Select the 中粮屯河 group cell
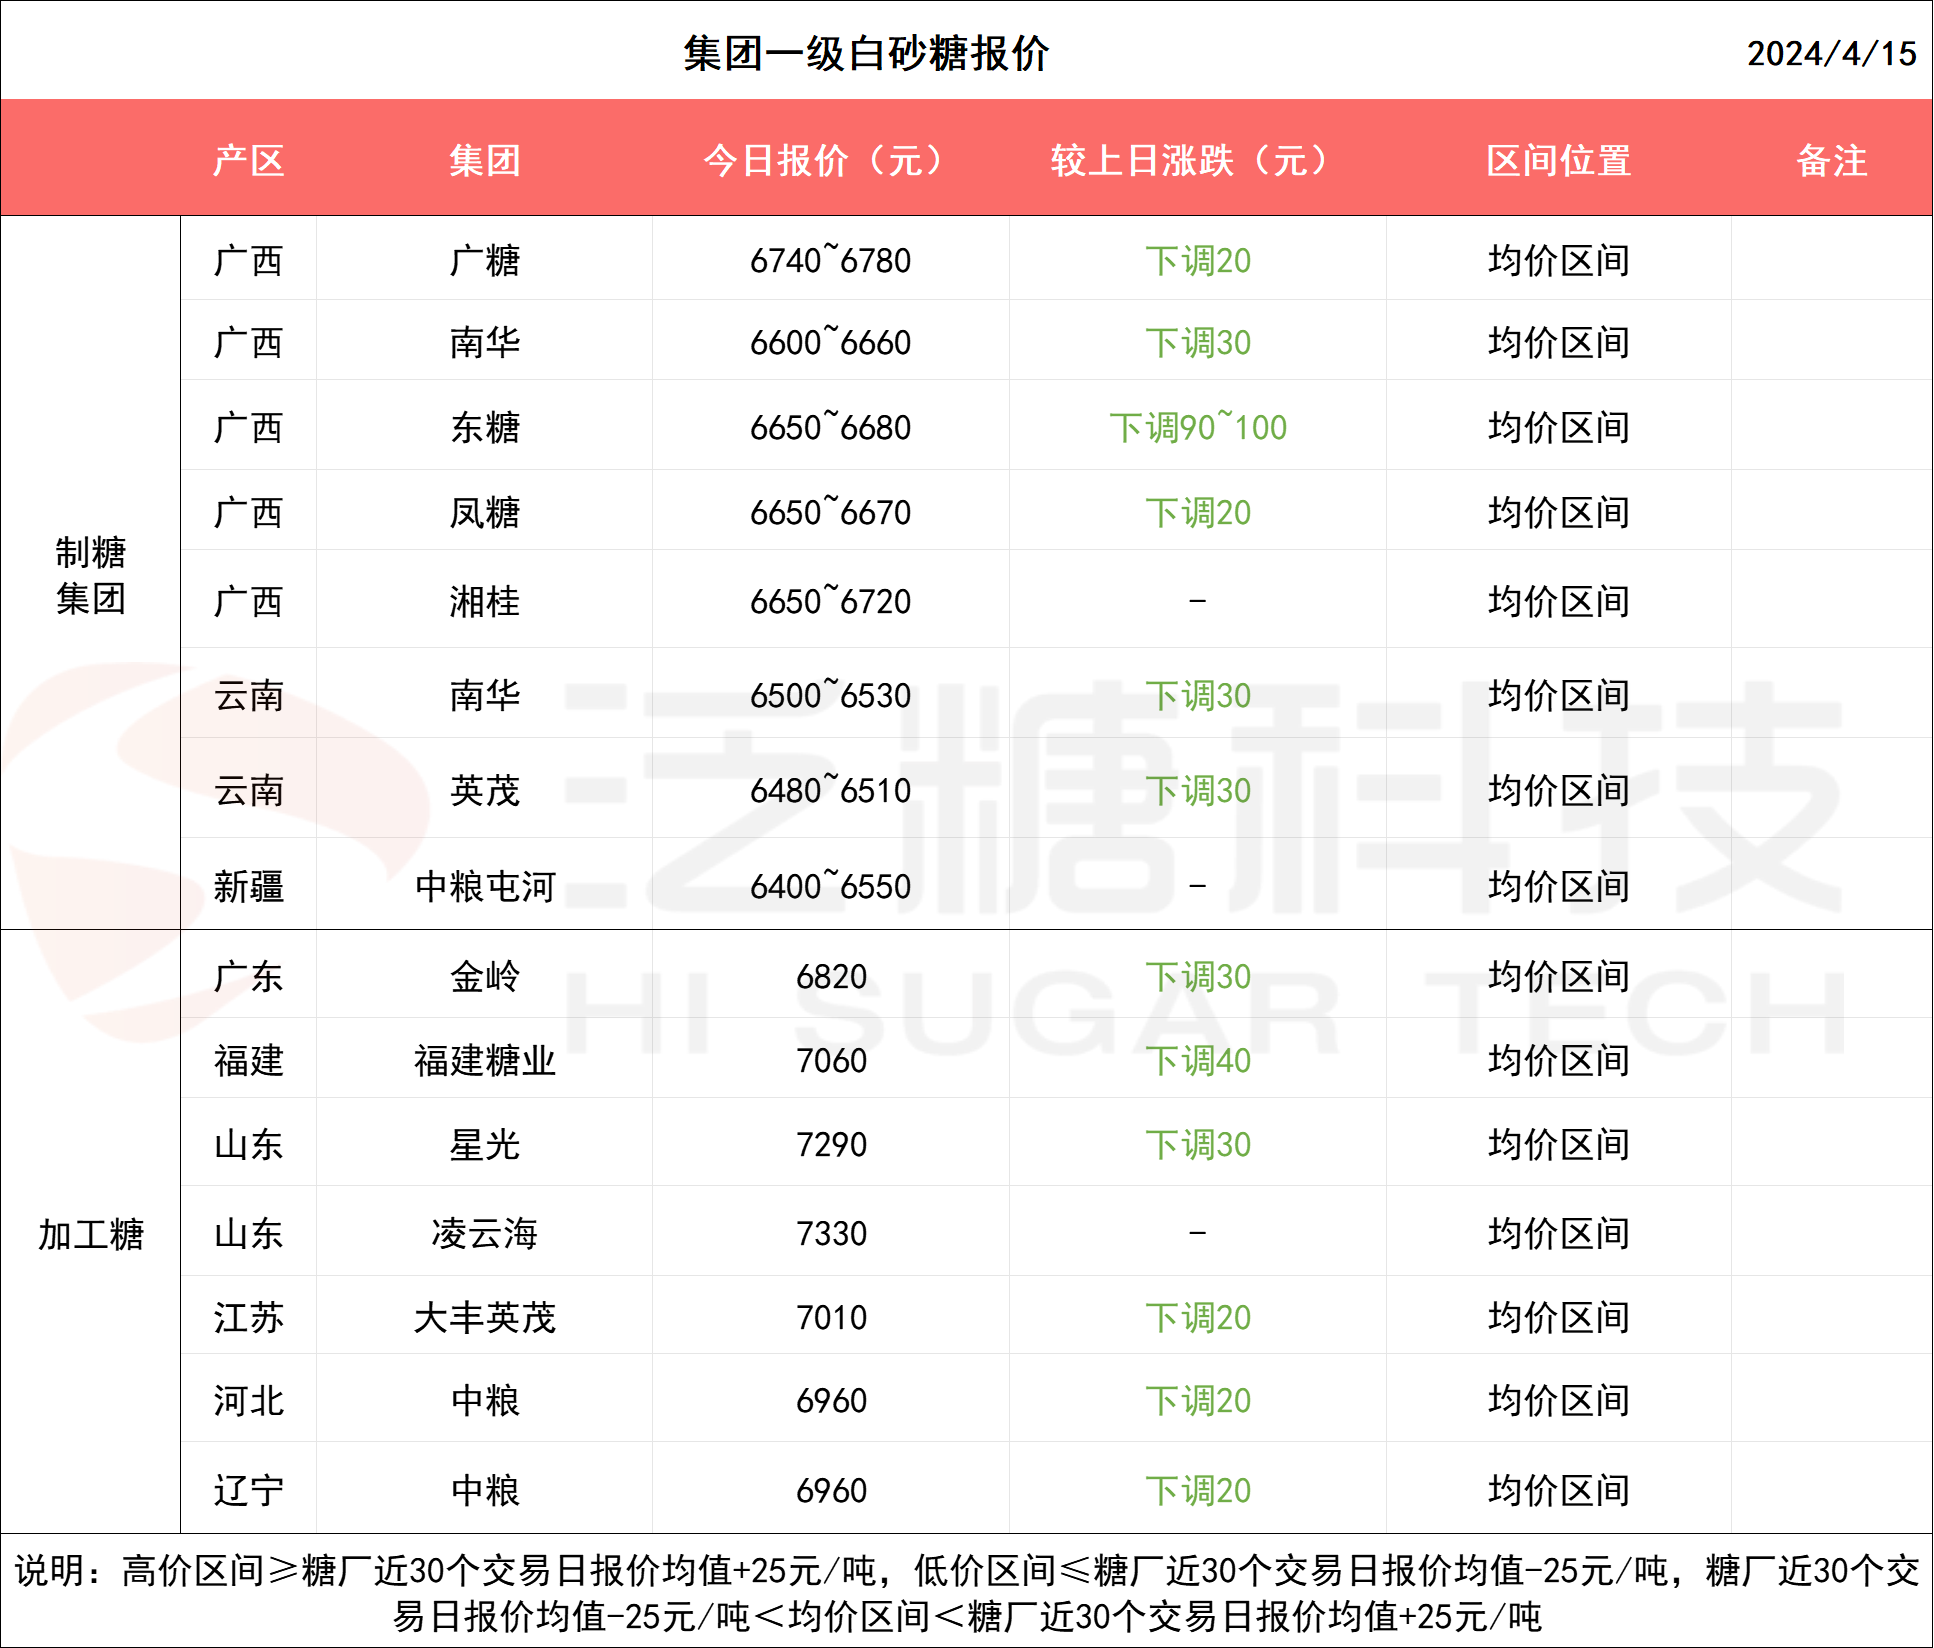Screen dimensions: 1934x1648 click(x=484, y=886)
